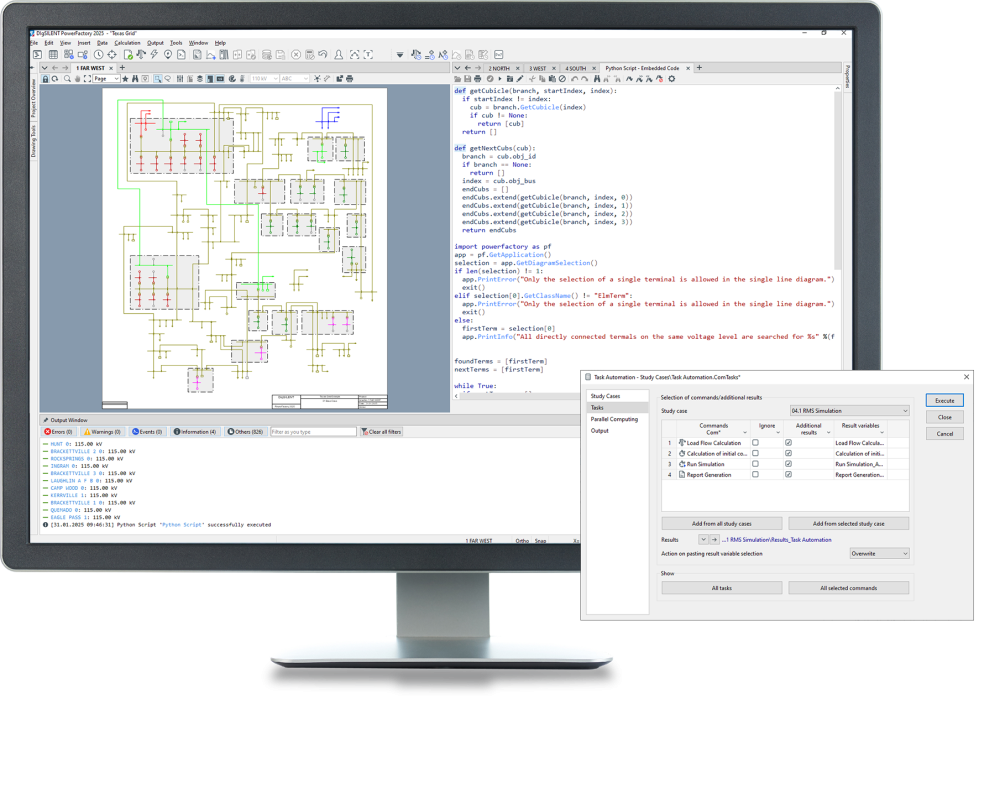Click the zoom-all frame icon in diagram toolbar

pyautogui.click(x=87, y=79)
